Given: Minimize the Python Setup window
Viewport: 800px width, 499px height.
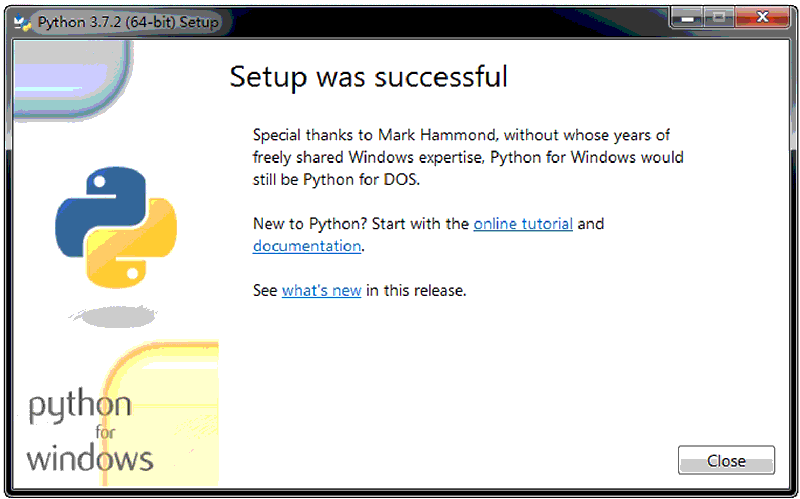Looking at the screenshot, I should (x=687, y=18).
